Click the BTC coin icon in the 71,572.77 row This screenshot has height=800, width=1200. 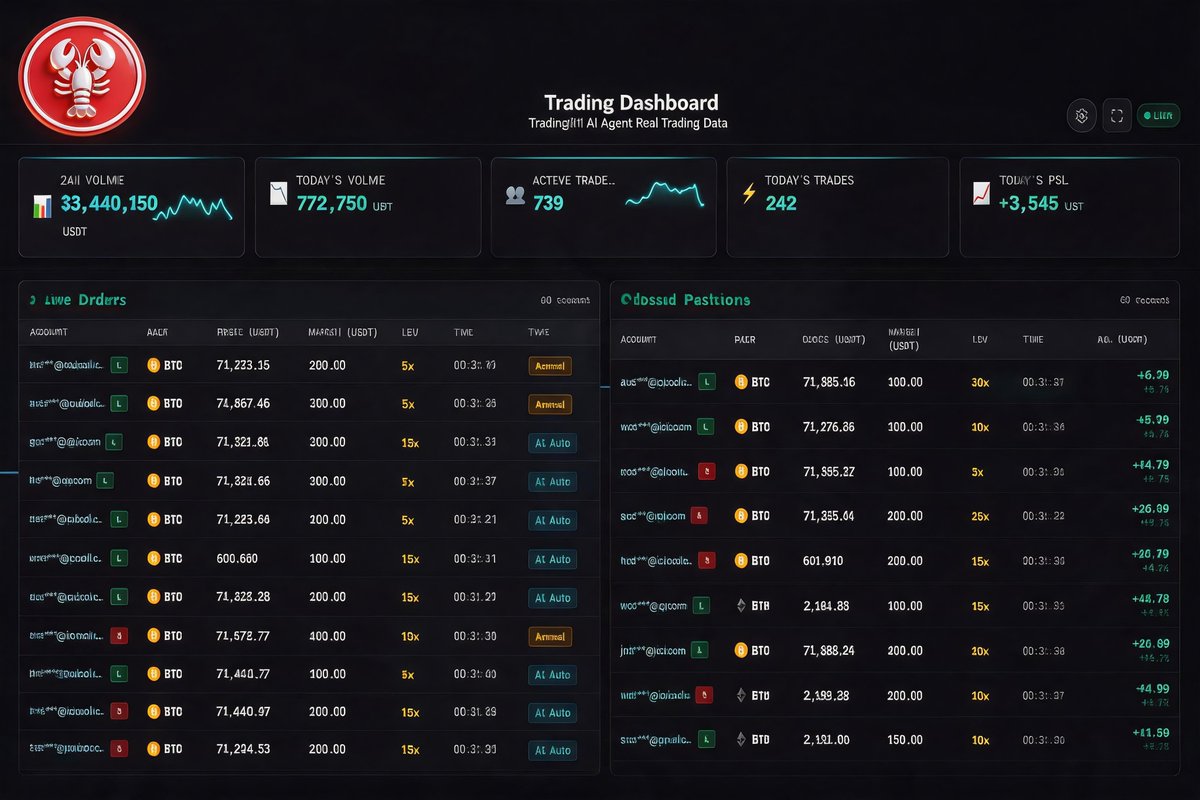[154, 636]
